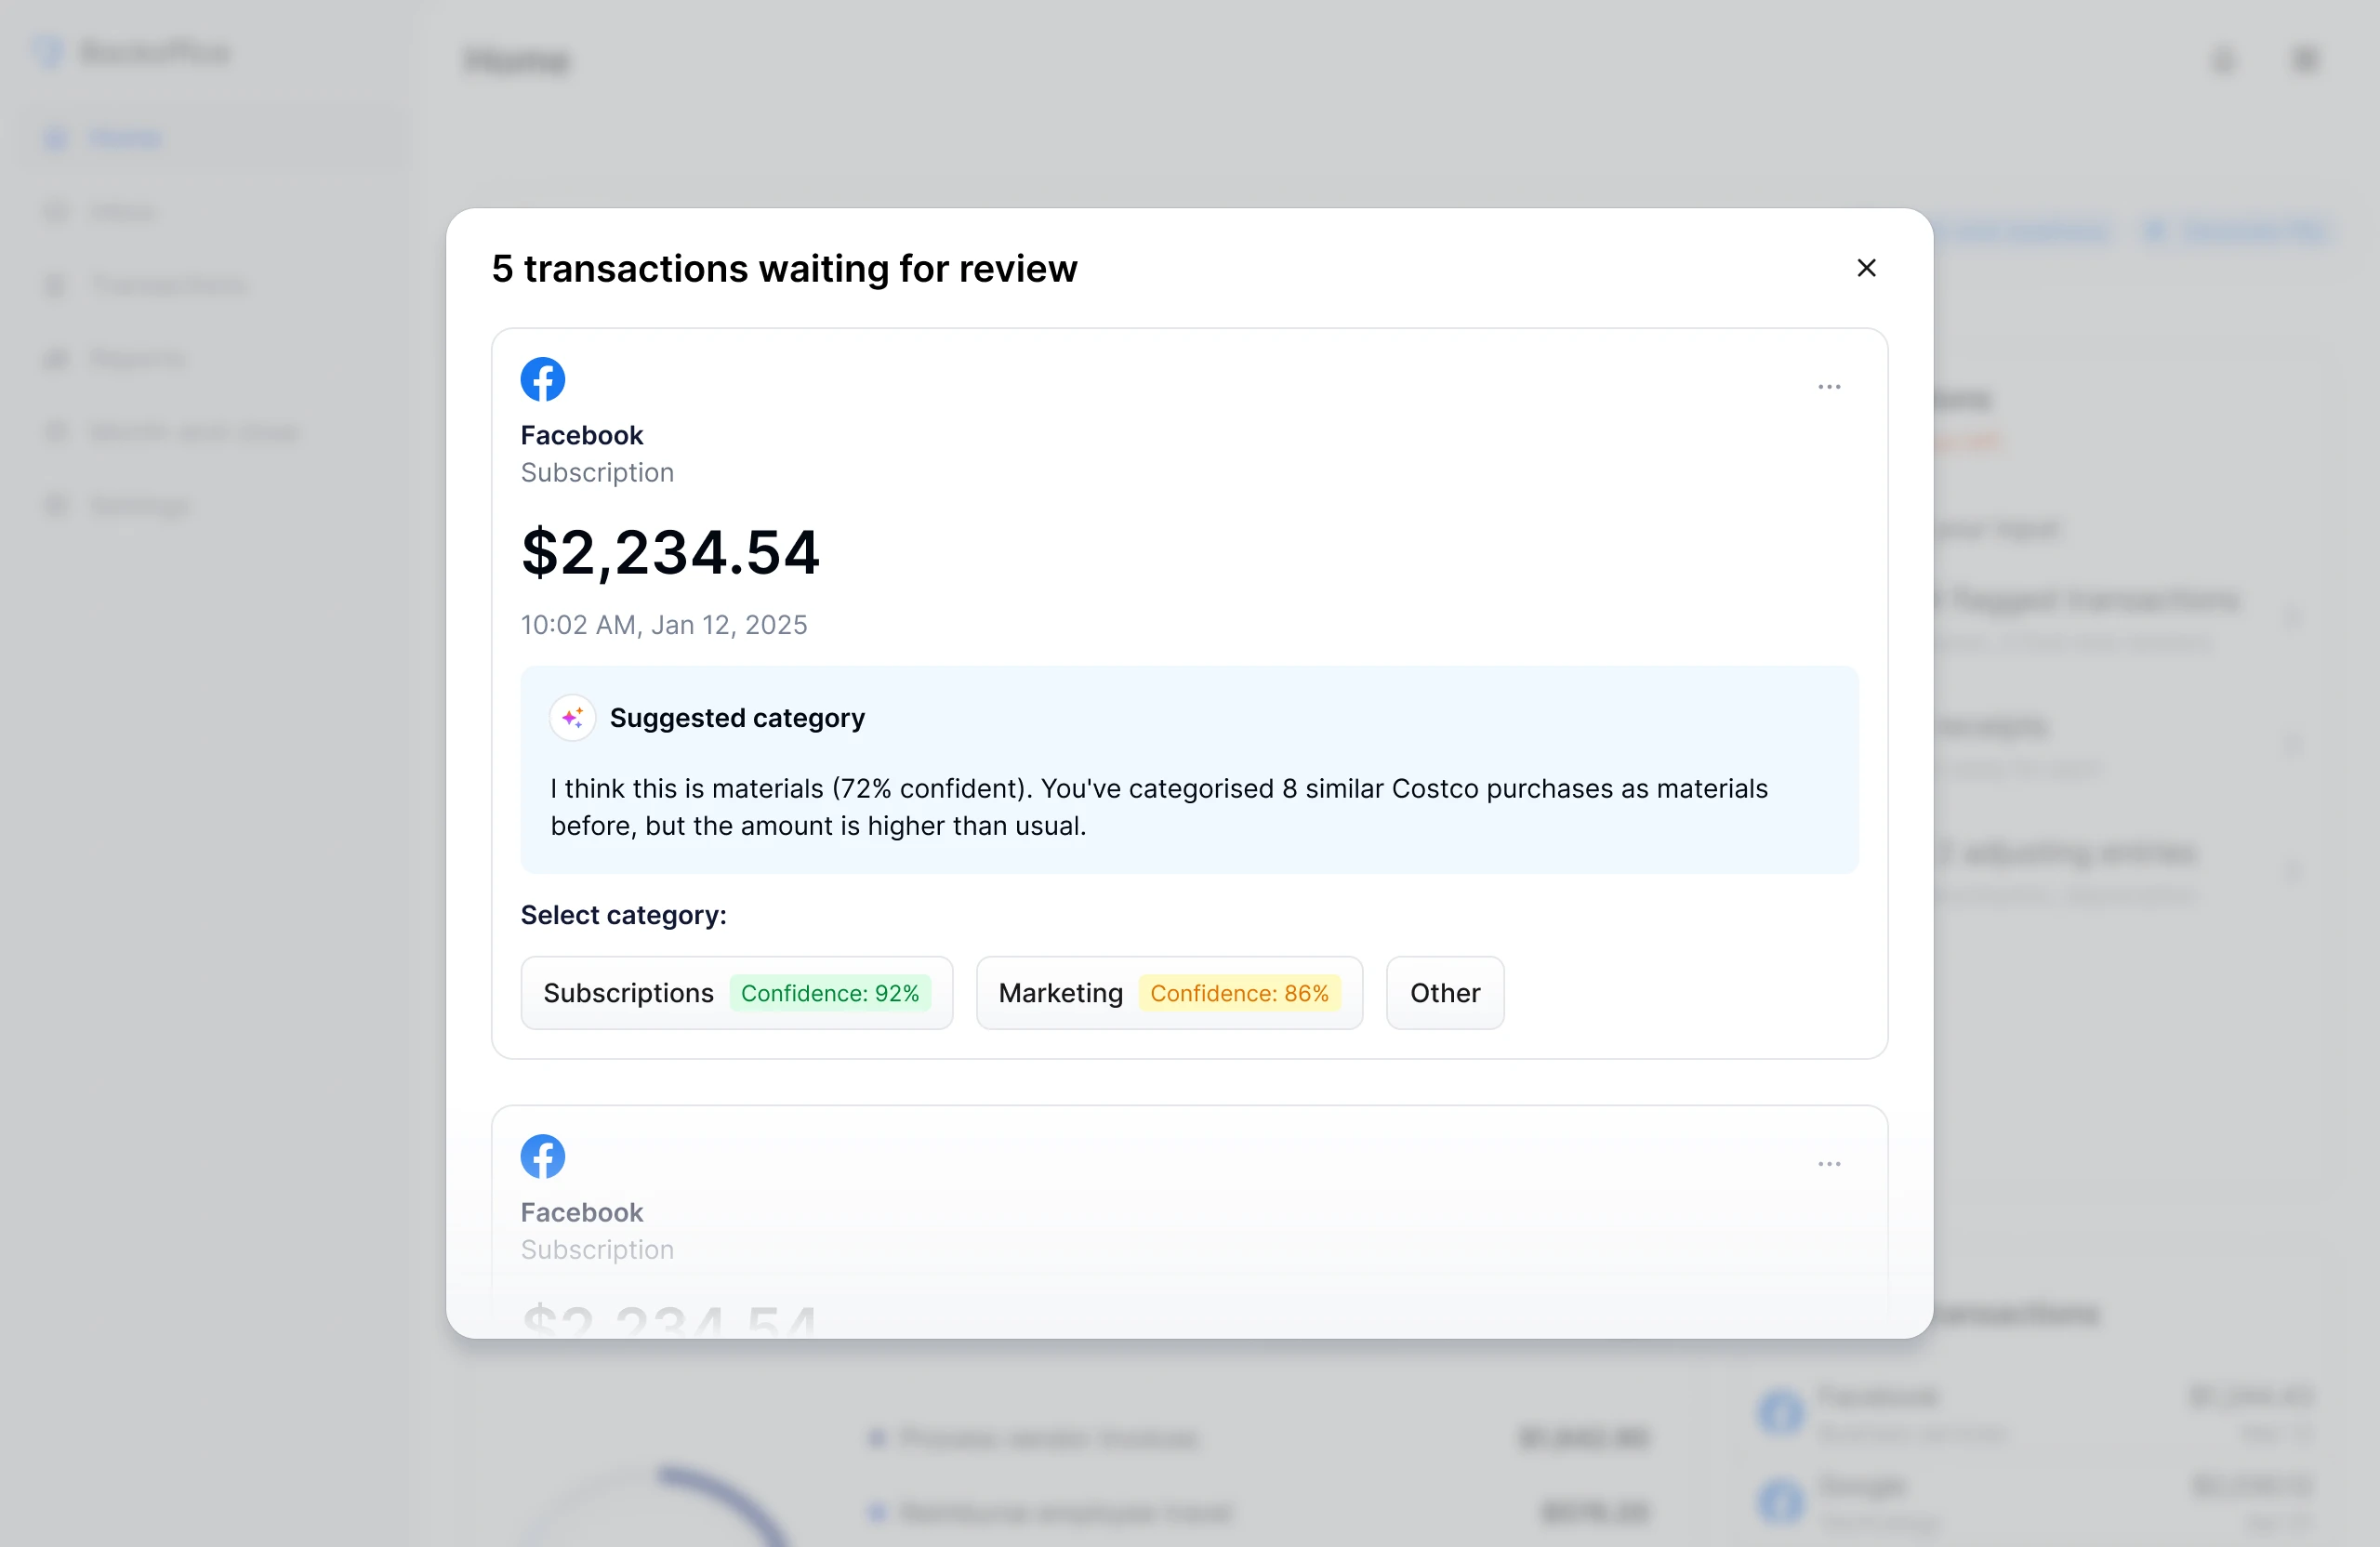Click the Facebook logo on second transaction

[543, 1156]
